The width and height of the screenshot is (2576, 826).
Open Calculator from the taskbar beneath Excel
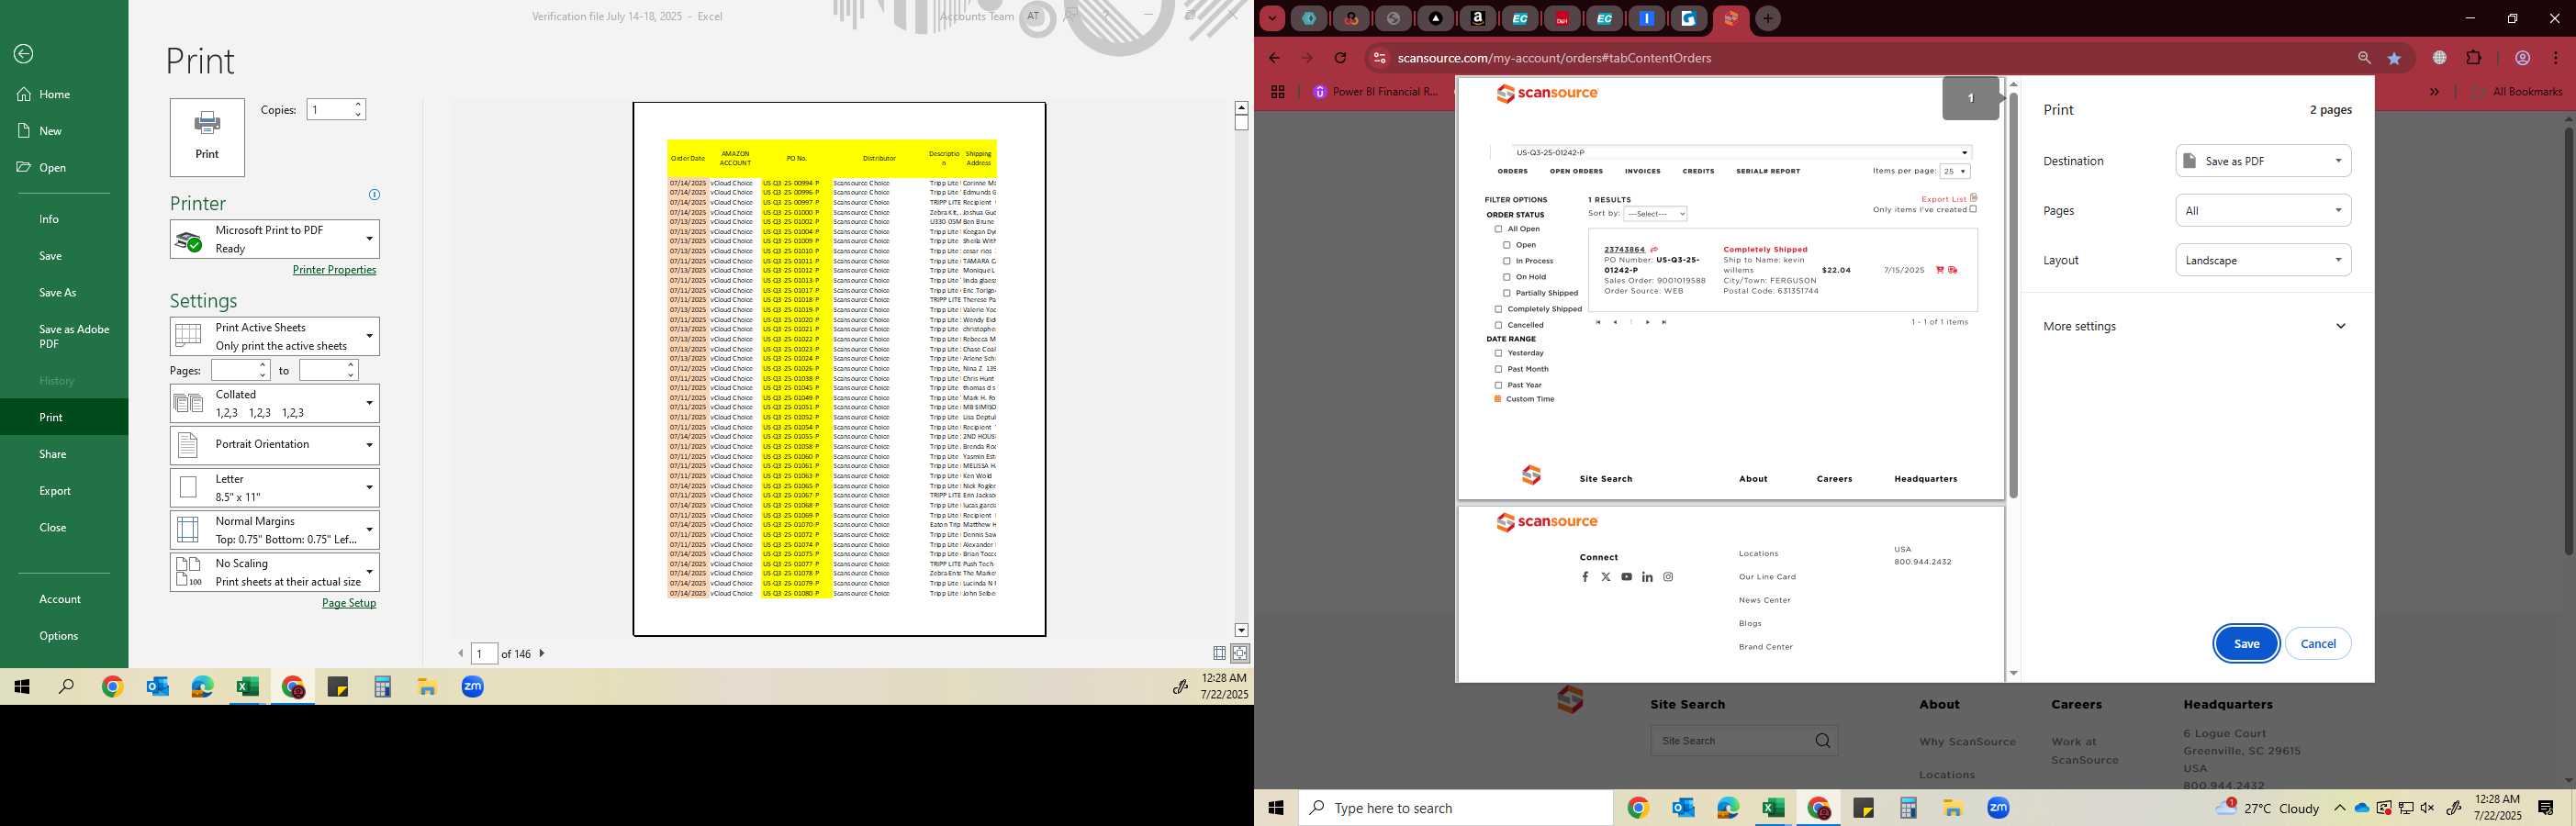click(x=382, y=687)
